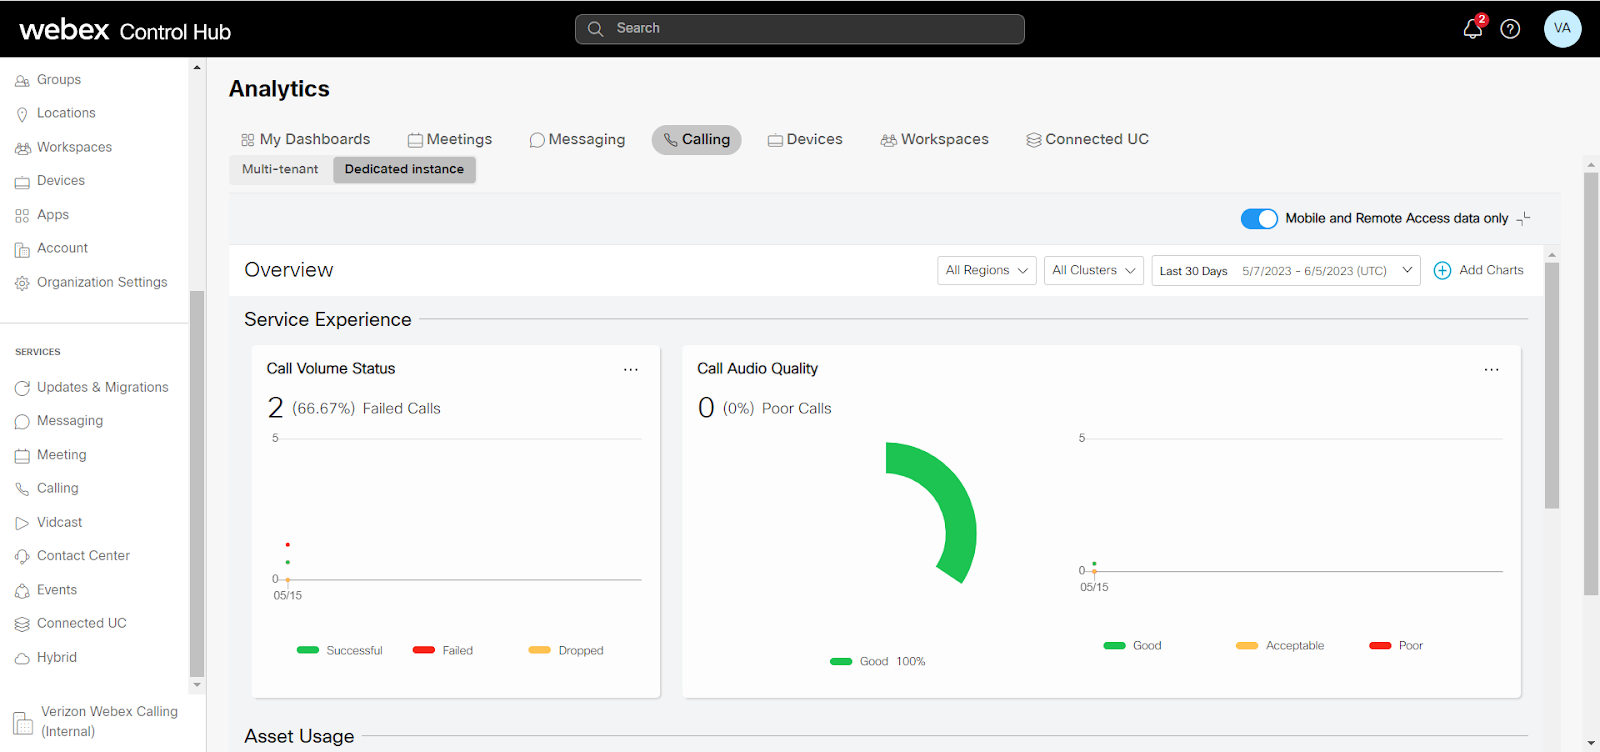Click the plus icon for Add Charts
Image resolution: width=1600 pixels, height=752 pixels.
[x=1442, y=270]
